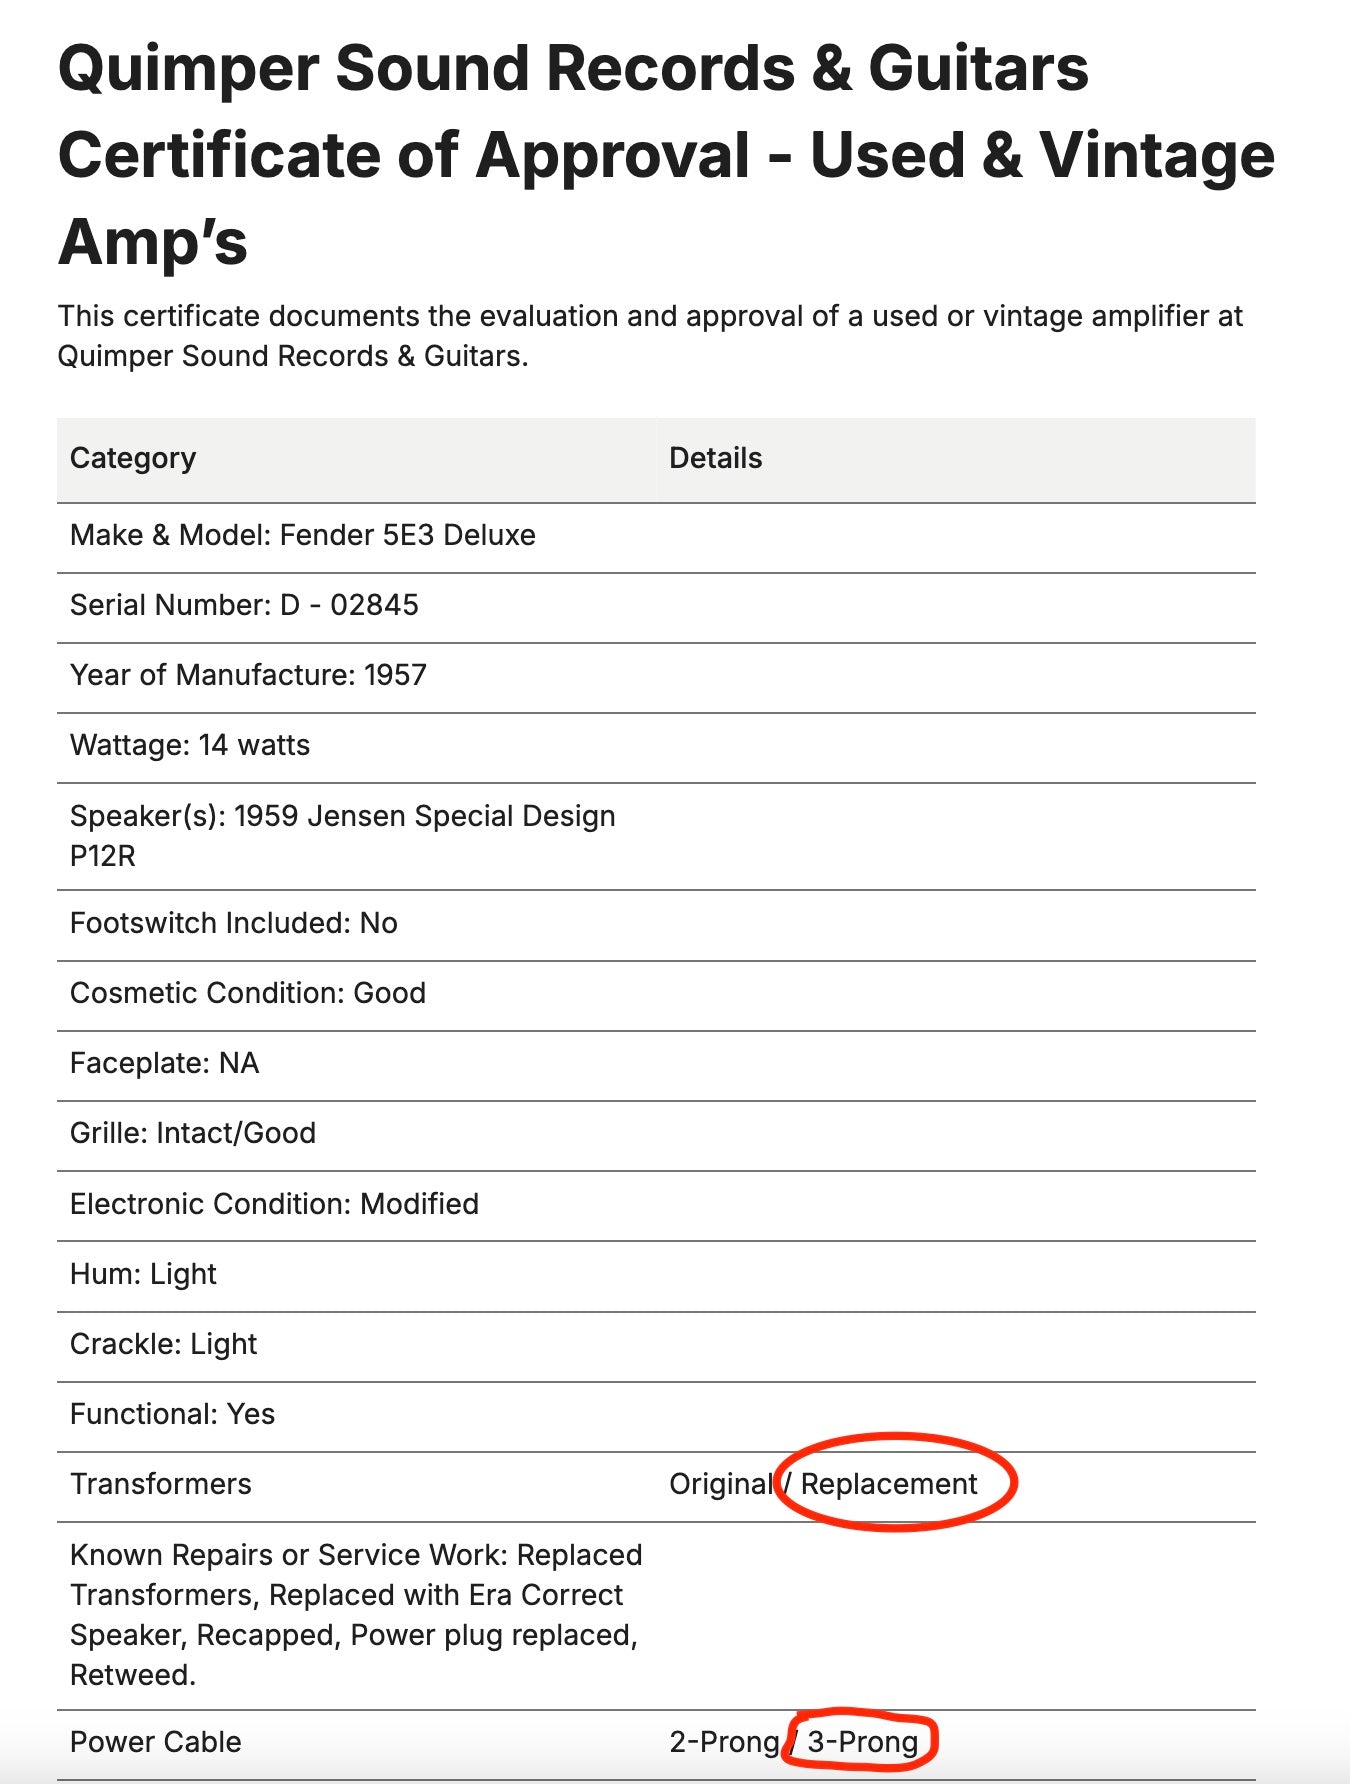Viewport: 1350px width, 1784px height.
Task: Select the Functional: Yes row
Action: pos(172,1414)
